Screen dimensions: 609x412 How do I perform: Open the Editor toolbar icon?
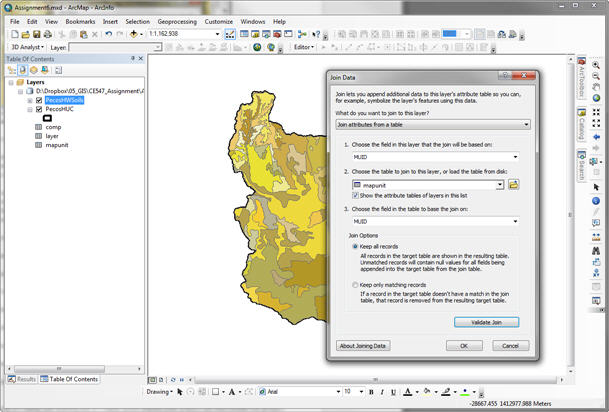[230, 34]
